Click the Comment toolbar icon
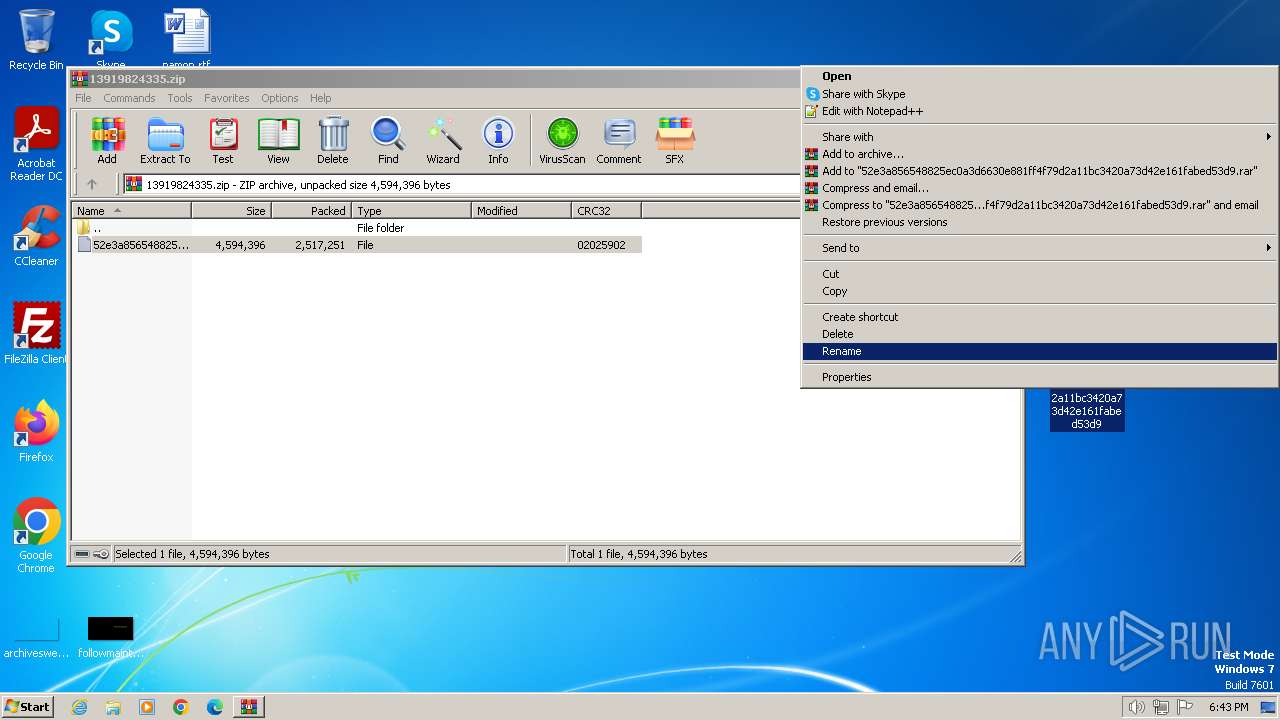Viewport: 1280px width, 720px height. [619, 140]
